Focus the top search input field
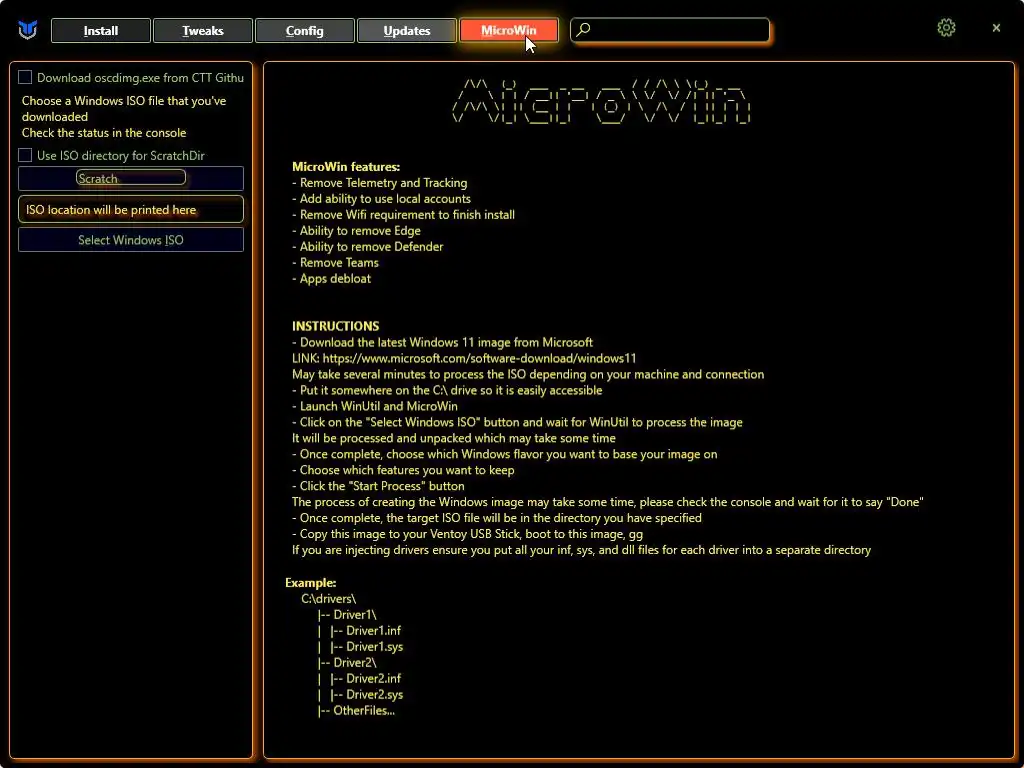This screenshot has height=768, width=1024. pos(670,30)
